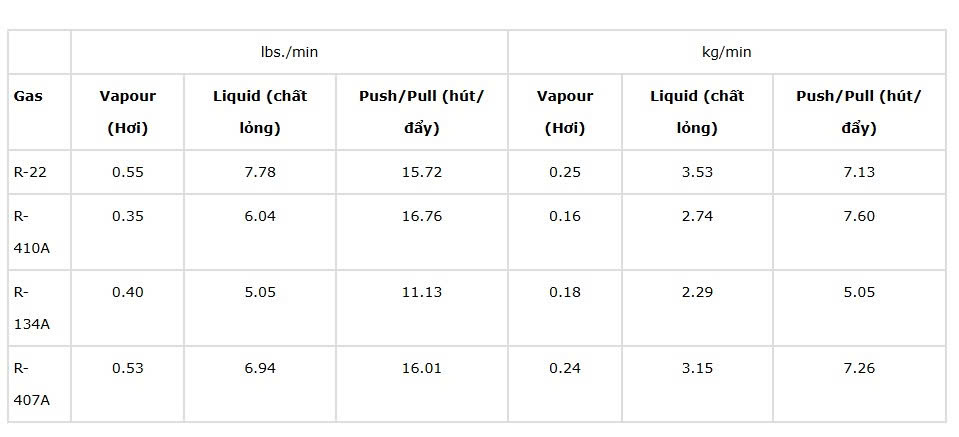
Task: Click the 7.78 liquid value for R-22
Action: point(260,172)
